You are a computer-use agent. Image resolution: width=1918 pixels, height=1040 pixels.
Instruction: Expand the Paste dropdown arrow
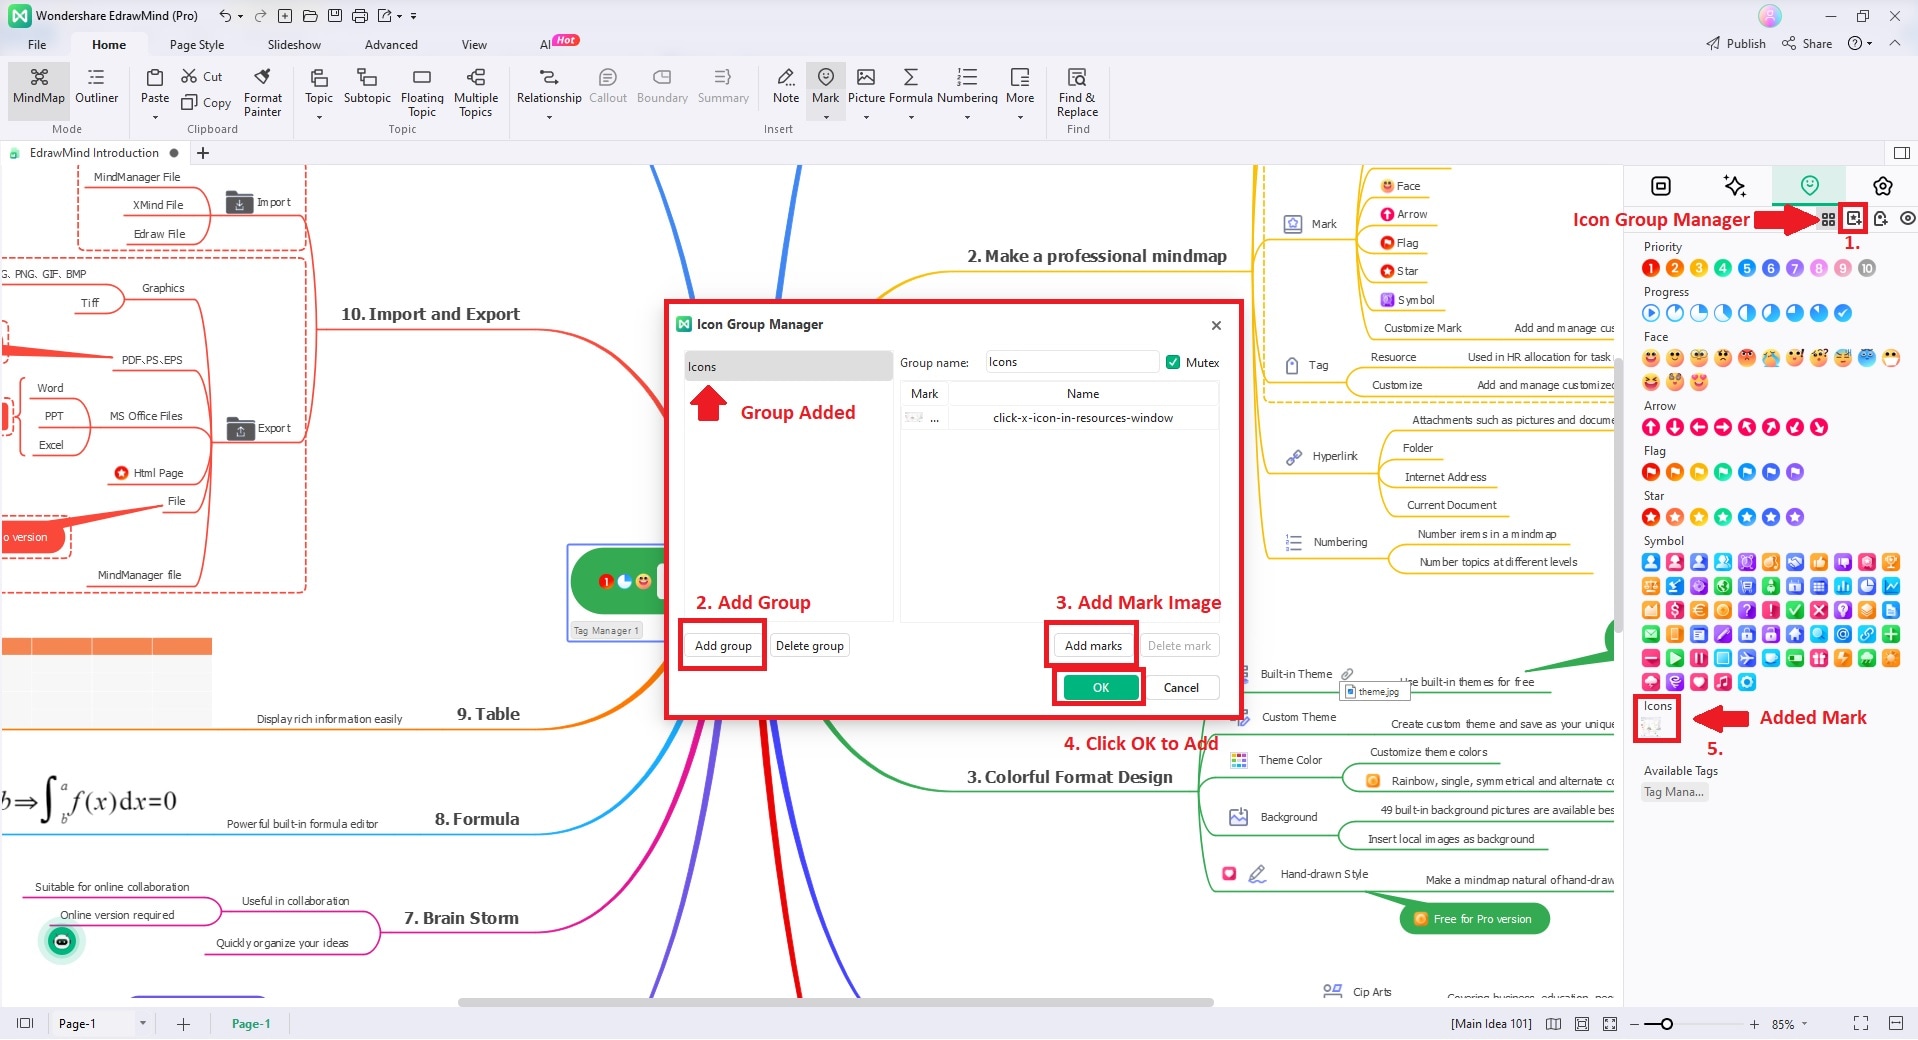pos(155,117)
